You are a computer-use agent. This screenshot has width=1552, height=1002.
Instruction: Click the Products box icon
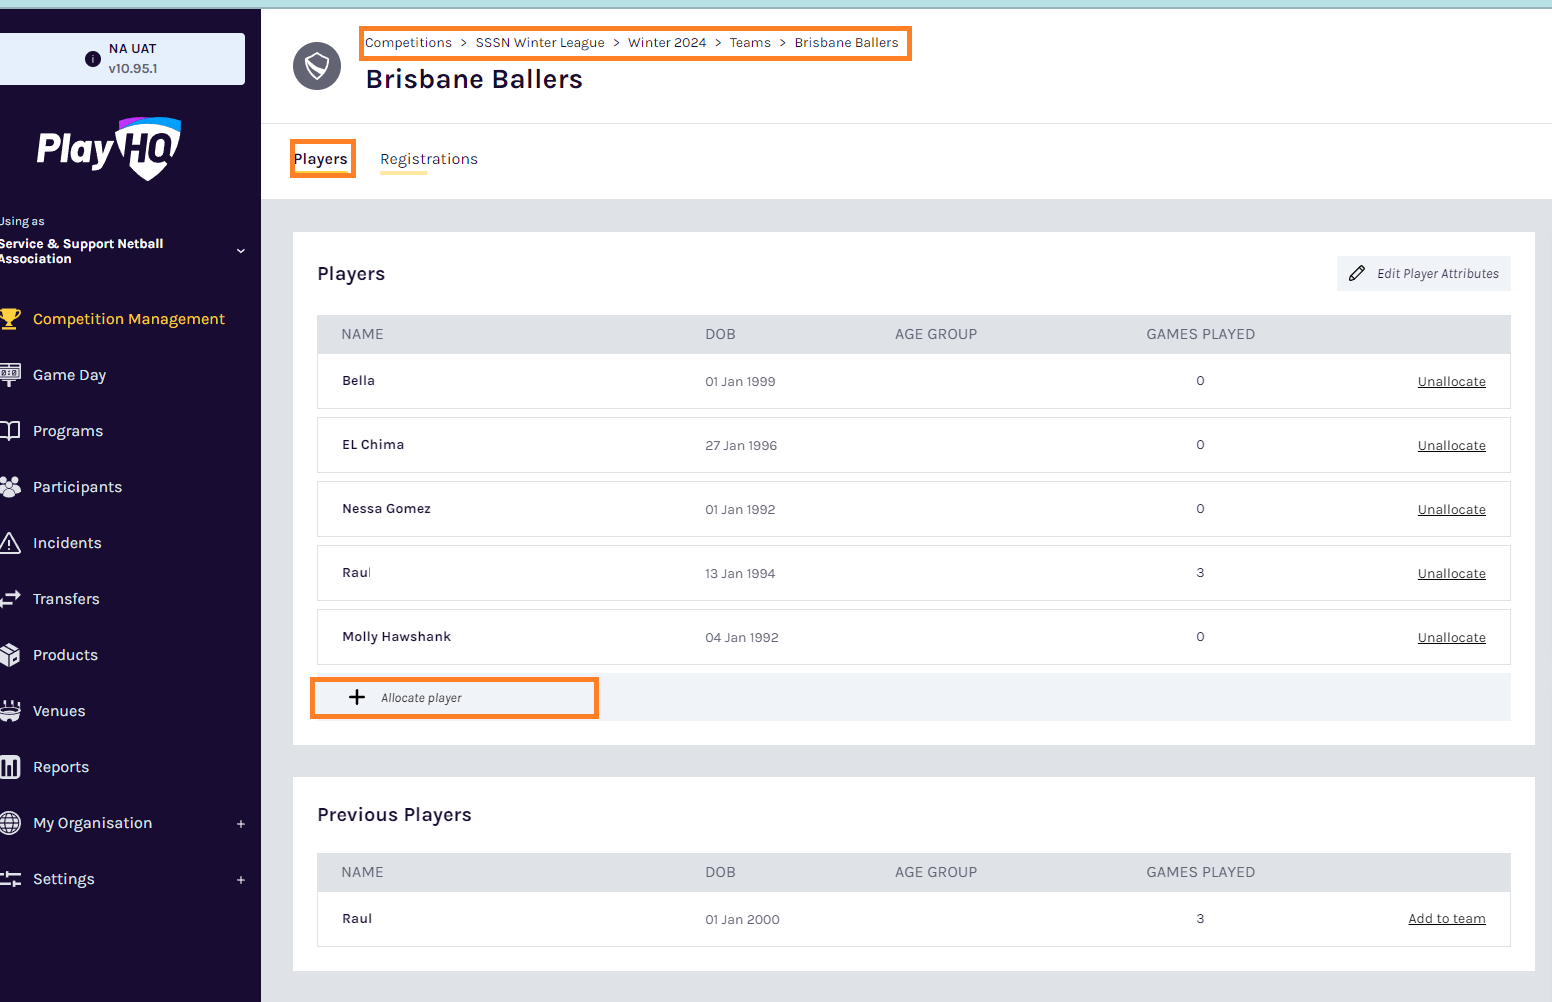click(10, 654)
